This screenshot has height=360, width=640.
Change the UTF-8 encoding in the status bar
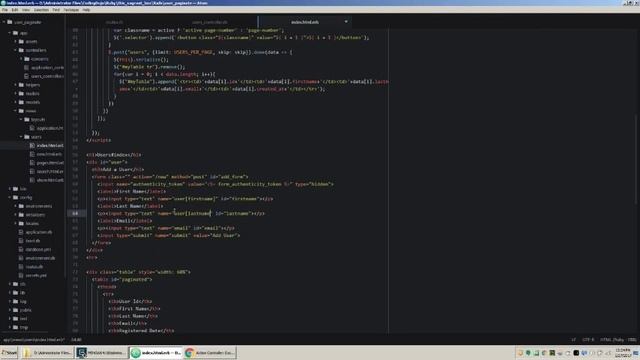point(588,340)
